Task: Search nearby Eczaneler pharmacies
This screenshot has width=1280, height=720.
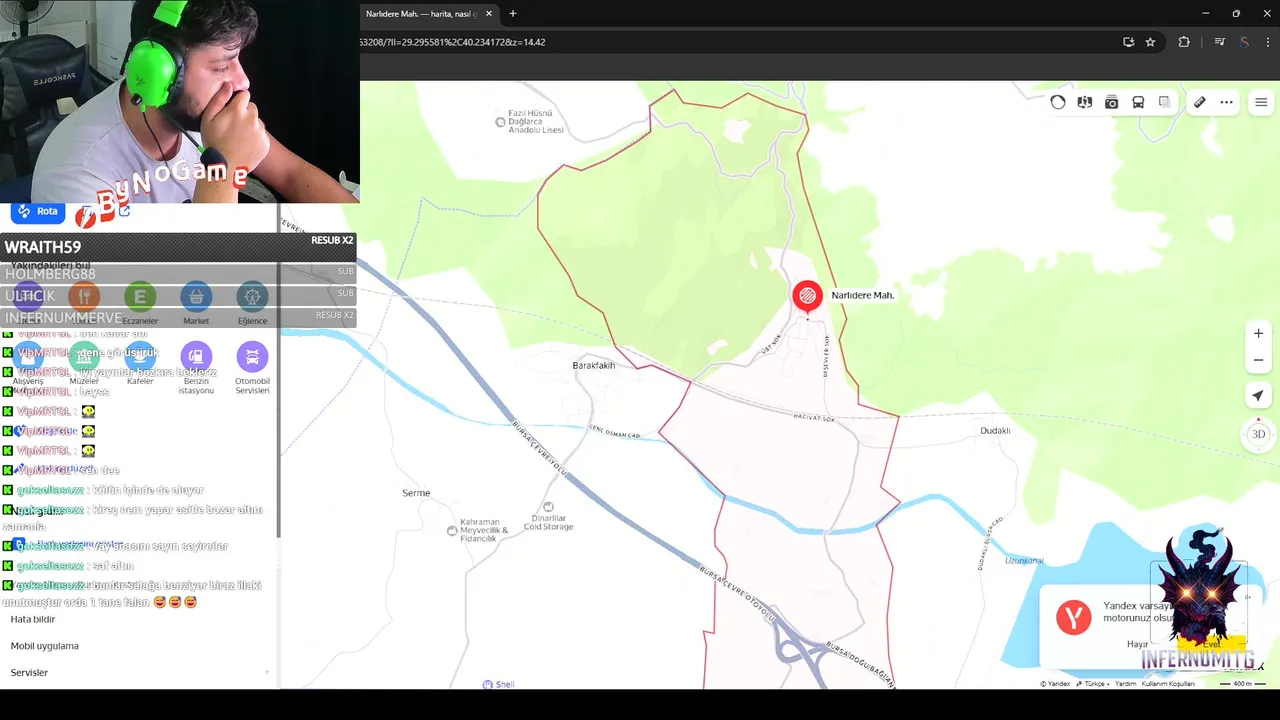Action: tap(140, 303)
